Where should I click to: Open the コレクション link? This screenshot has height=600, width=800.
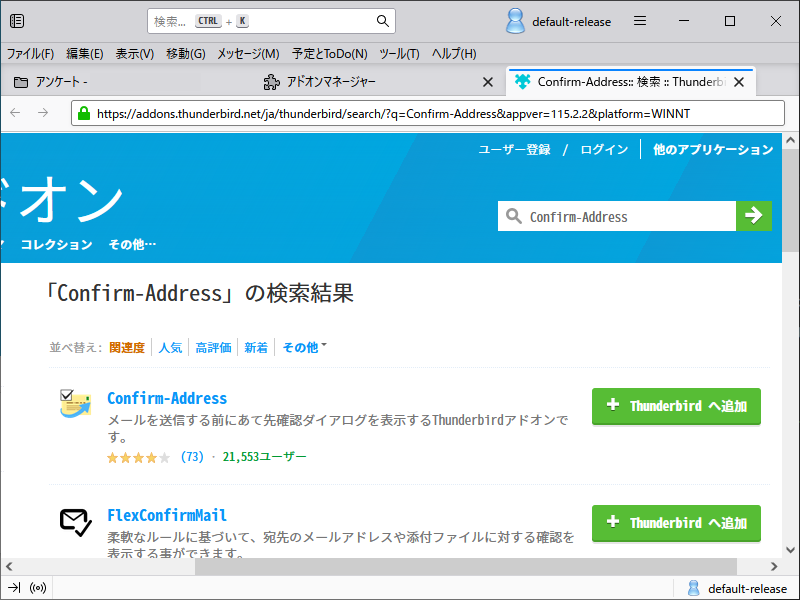57,244
